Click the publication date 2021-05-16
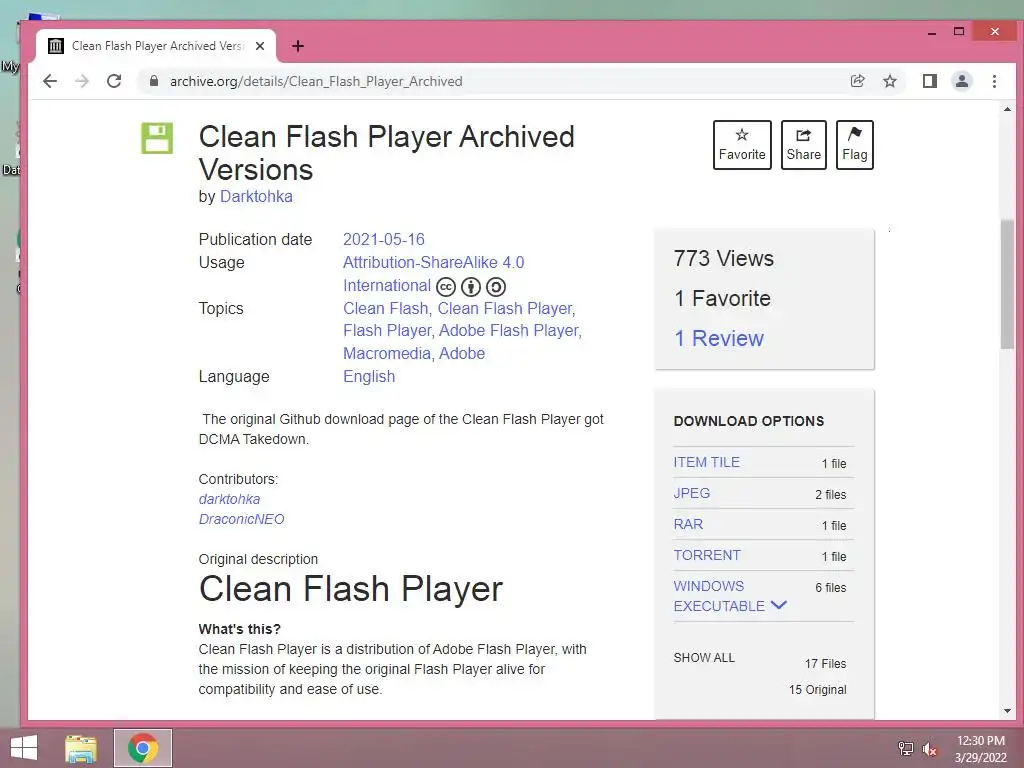The width and height of the screenshot is (1024, 768). 384,240
